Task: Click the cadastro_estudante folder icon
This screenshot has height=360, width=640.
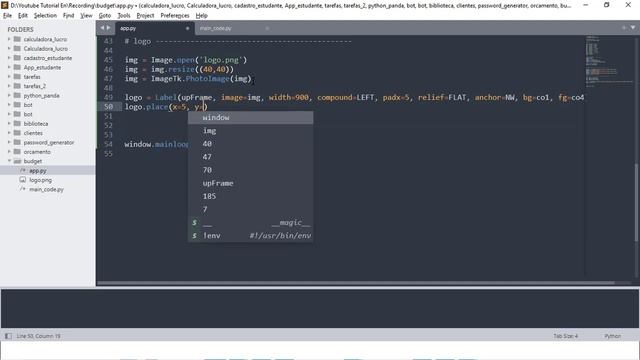Action: pyautogui.click(x=17, y=58)
